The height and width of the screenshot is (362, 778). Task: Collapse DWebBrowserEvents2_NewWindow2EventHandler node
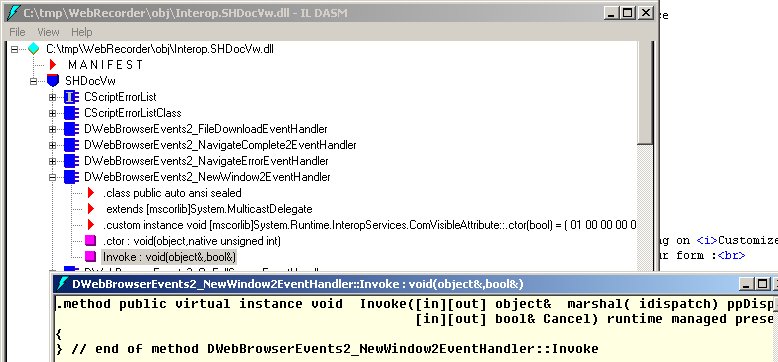tap(52, 177)
